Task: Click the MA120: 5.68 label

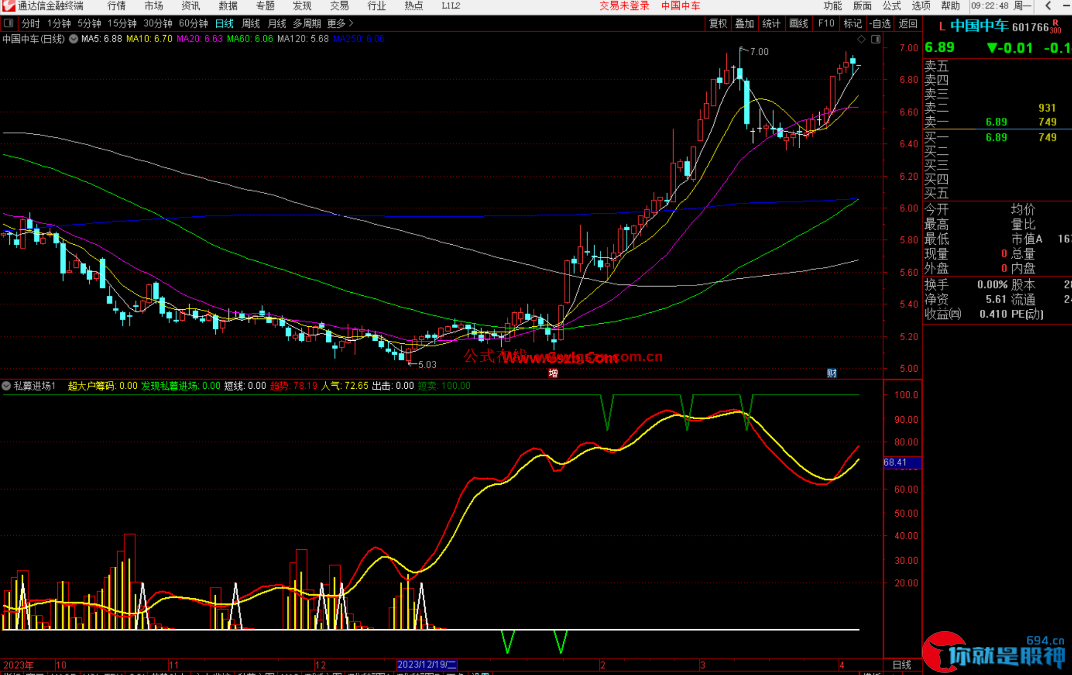Action: (303, 39)
